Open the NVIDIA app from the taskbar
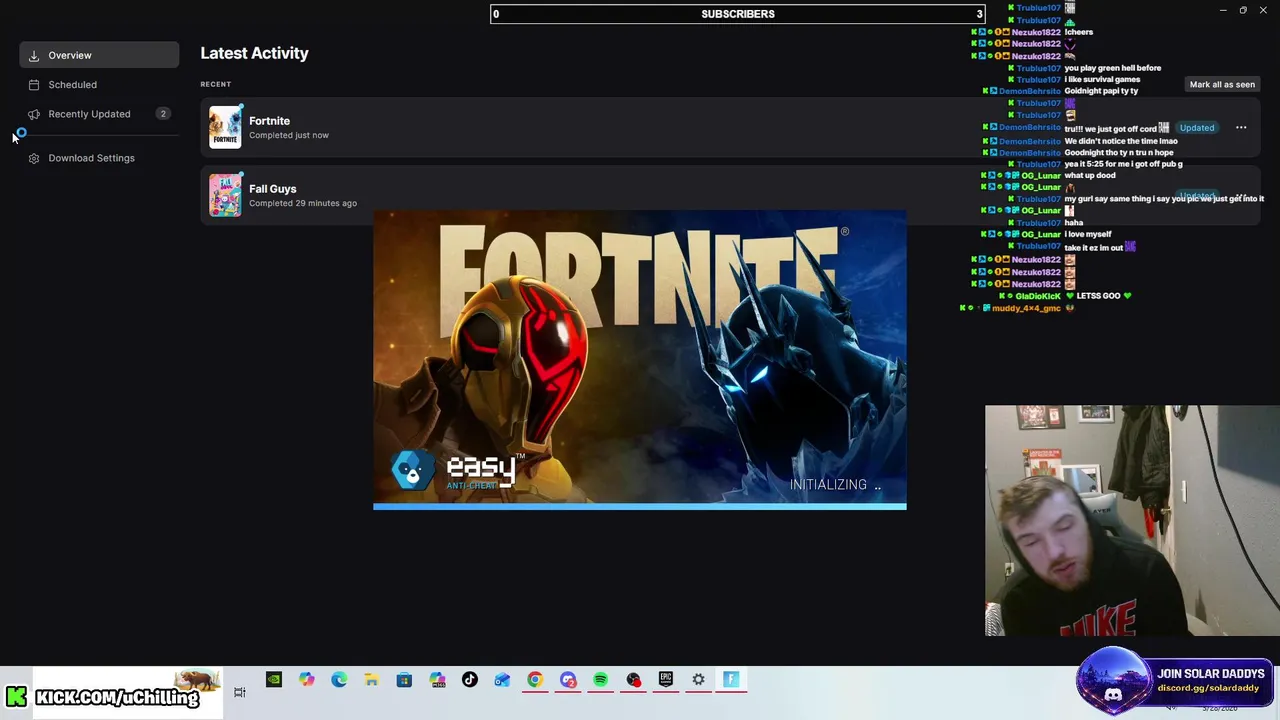 pos(274,680)
